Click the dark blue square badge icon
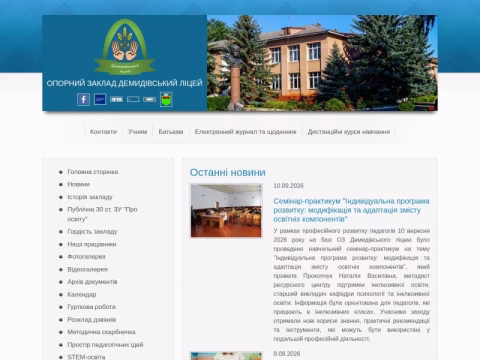480x360 pixels. point(100,99)
